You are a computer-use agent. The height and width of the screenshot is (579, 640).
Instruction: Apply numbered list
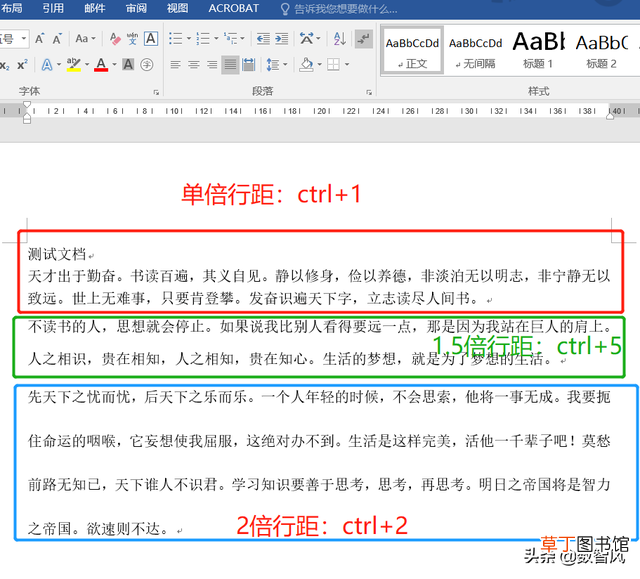tap(203, 39)
